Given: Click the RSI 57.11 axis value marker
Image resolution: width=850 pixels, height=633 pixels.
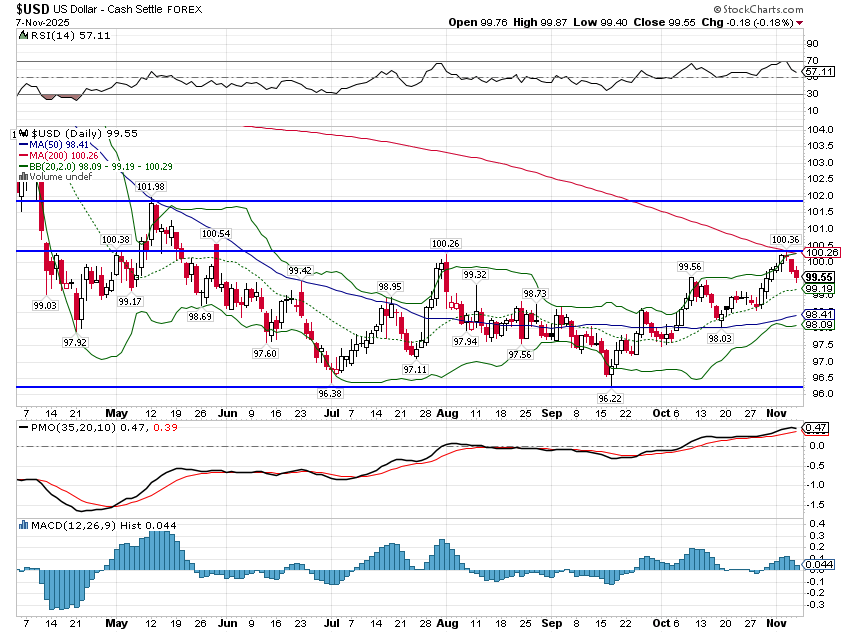Looking at the screenshot, I should (819, 73).
